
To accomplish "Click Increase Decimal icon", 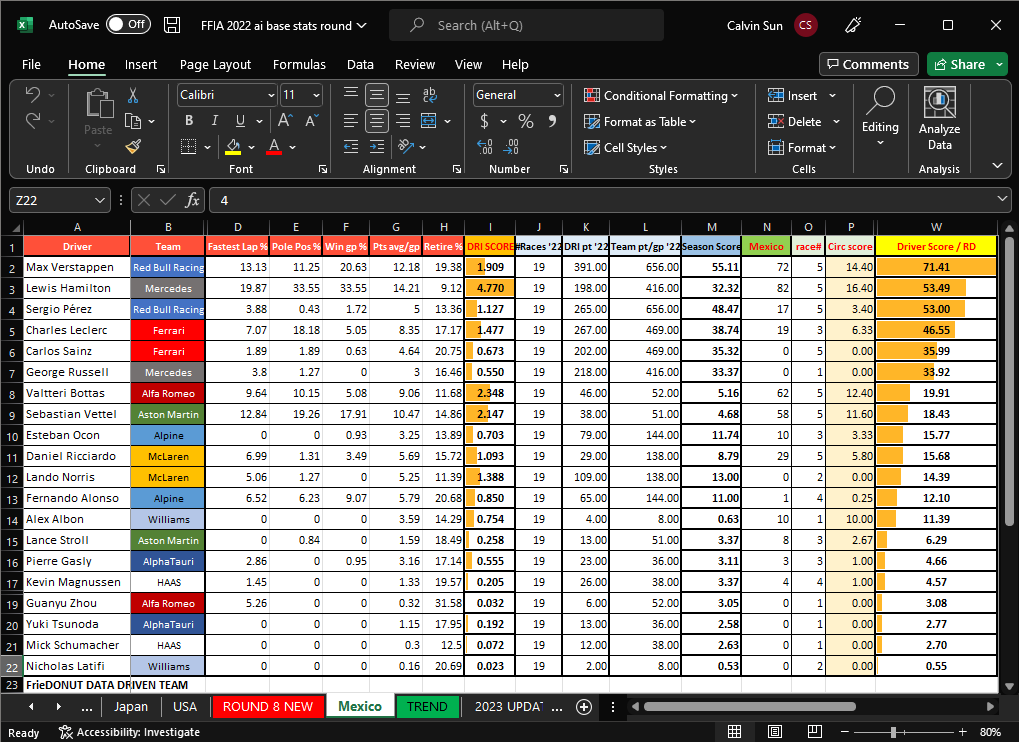I will [485, 147].
